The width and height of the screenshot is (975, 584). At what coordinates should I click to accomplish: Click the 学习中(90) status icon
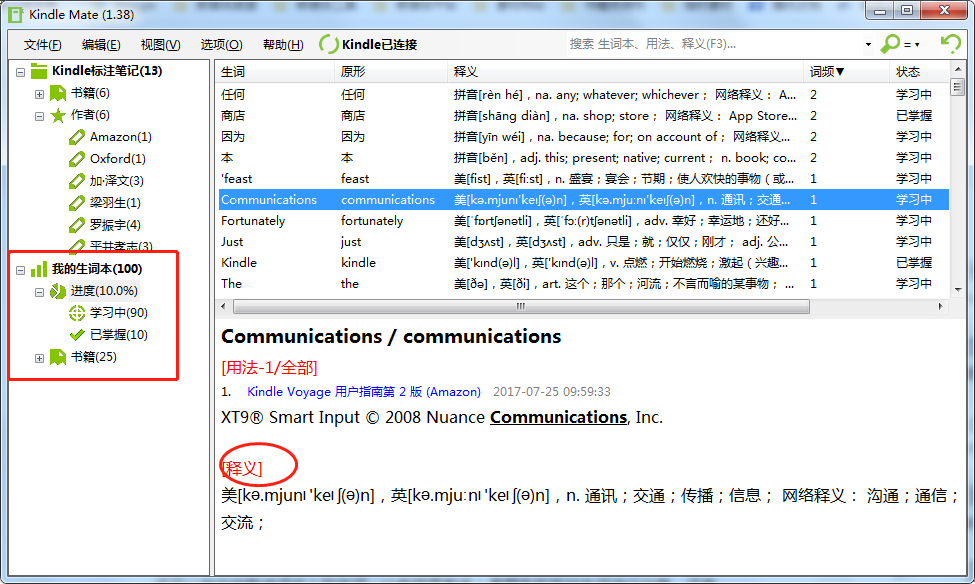pos(76,313)
